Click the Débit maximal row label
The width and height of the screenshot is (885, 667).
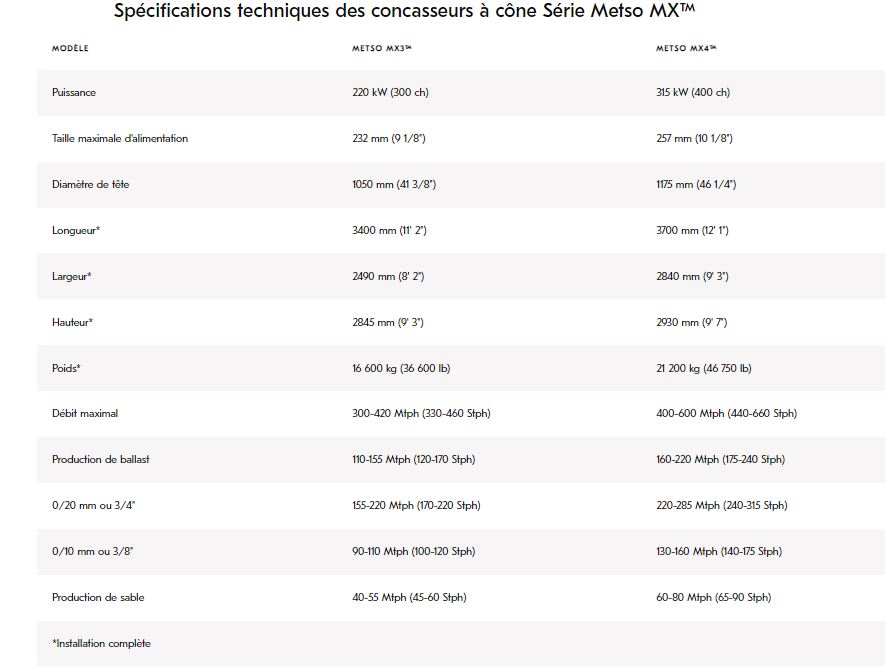pyautogui.click(x=85, y=414)
